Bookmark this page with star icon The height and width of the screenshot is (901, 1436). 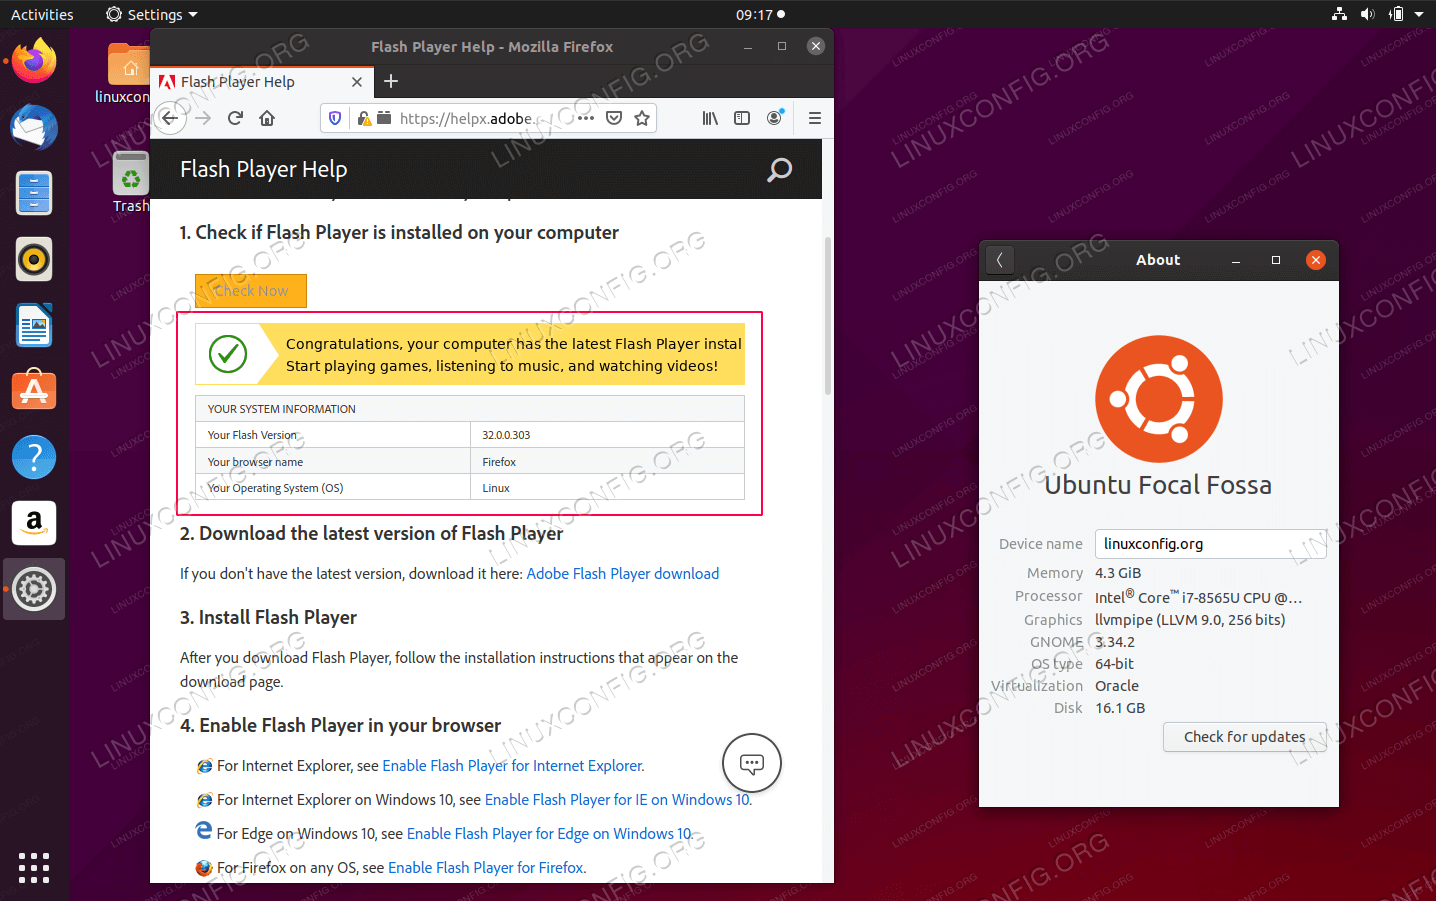tap(642, 118)
